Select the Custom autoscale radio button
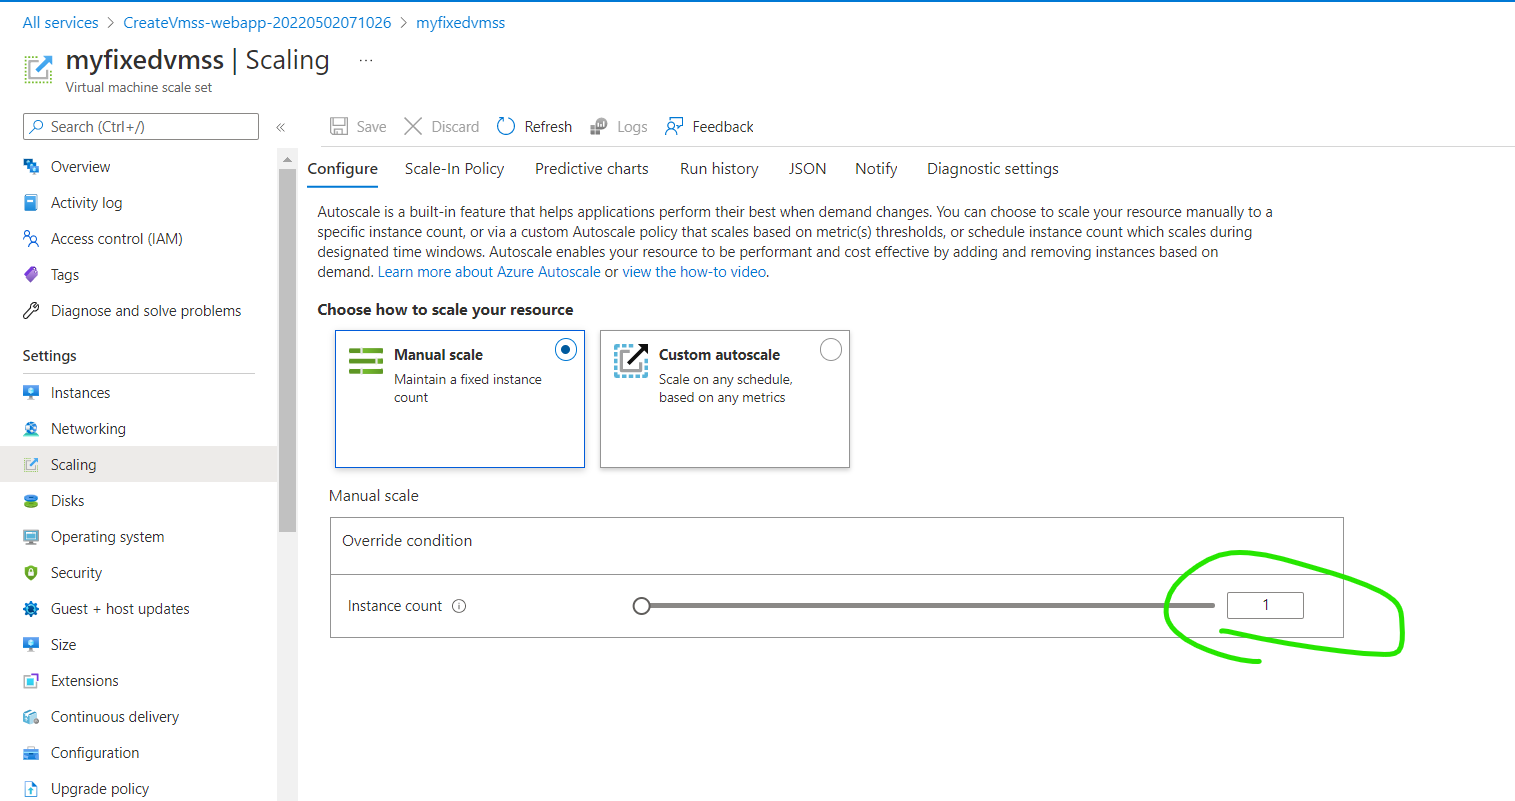The image size is (1515, 801). pos(831,350)
